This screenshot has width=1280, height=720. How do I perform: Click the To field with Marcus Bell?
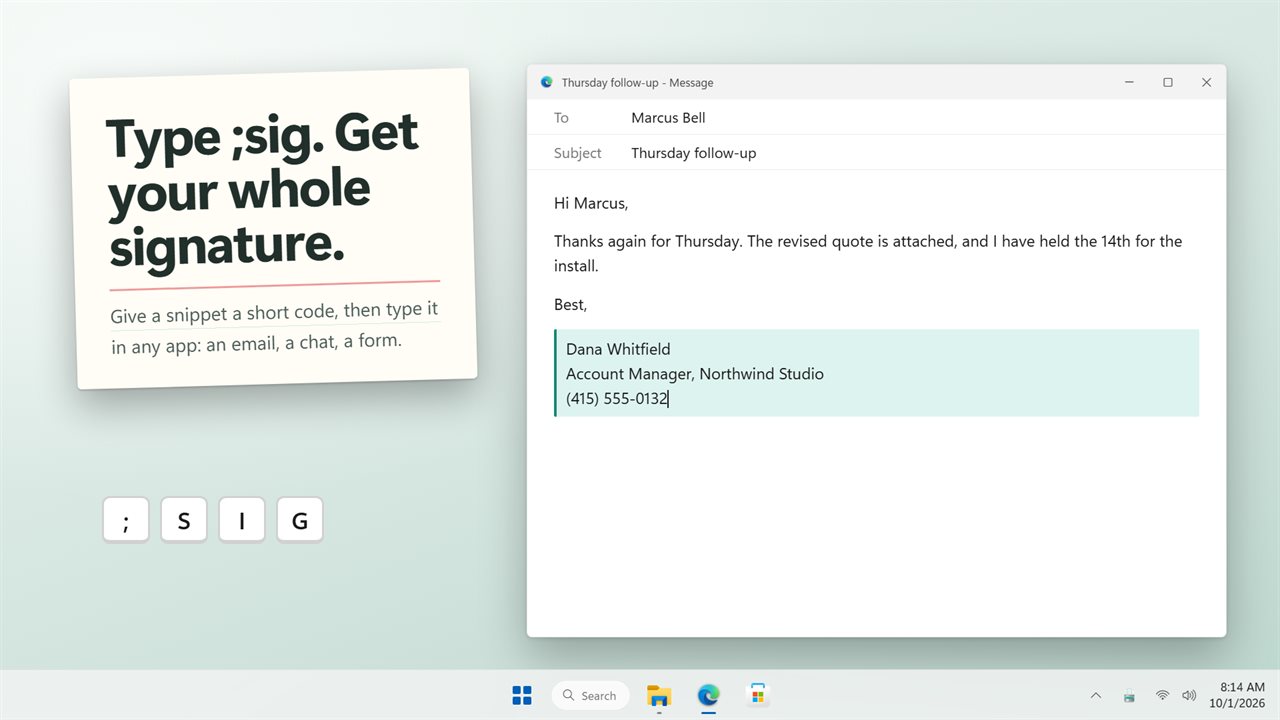876,117
